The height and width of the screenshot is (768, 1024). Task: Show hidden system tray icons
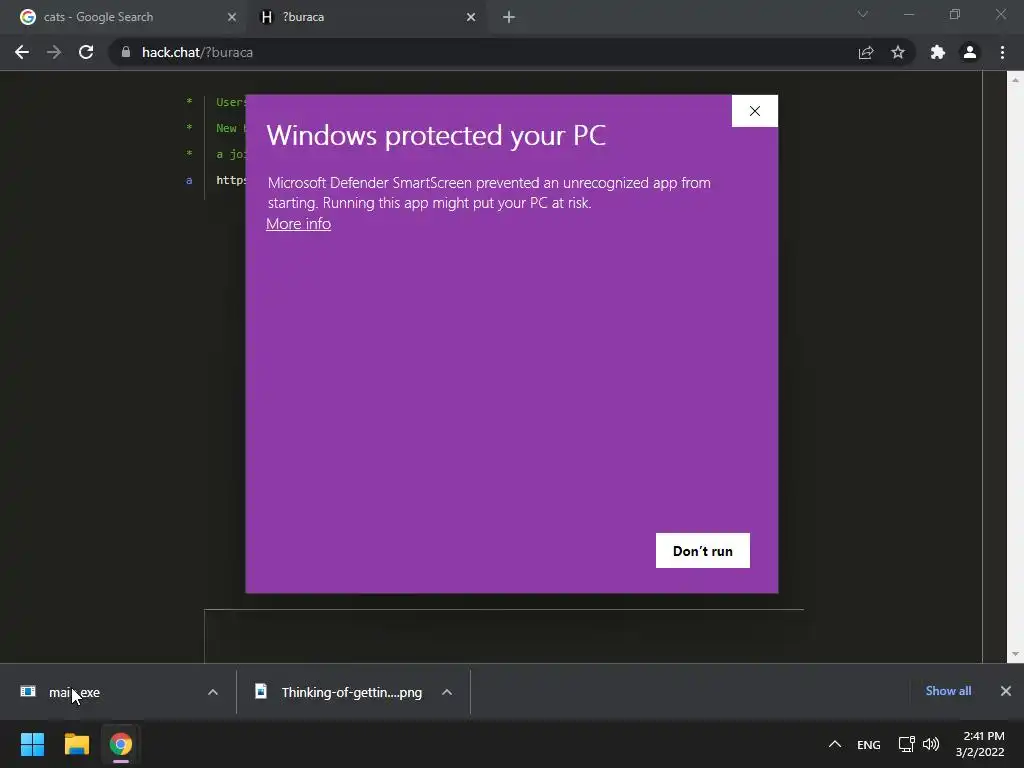coord(835,744)
